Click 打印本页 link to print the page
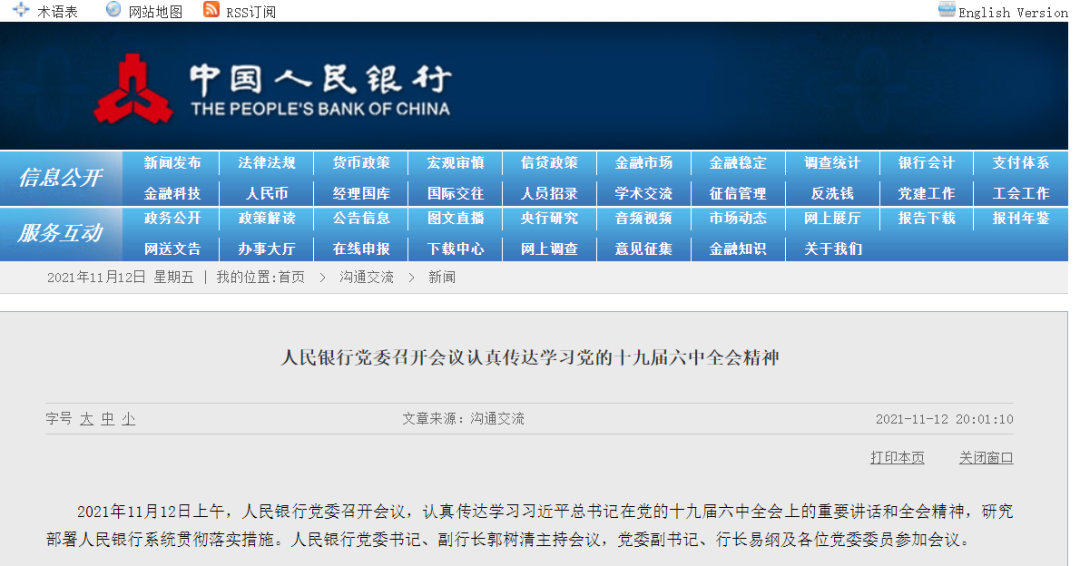The width and height of the screenshot is (1080, 566). click(897, 458)
